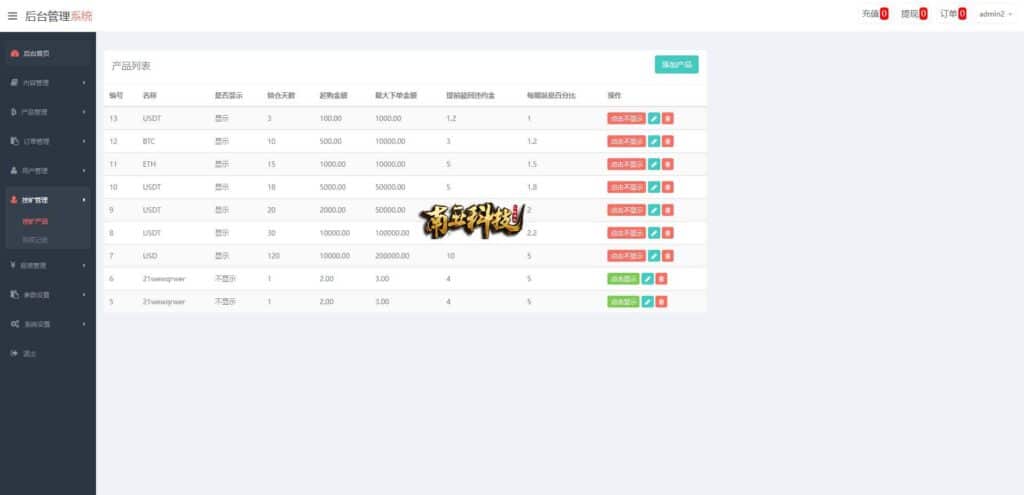
Task: Click trash icon for product number 8
Action: (667, 232)
